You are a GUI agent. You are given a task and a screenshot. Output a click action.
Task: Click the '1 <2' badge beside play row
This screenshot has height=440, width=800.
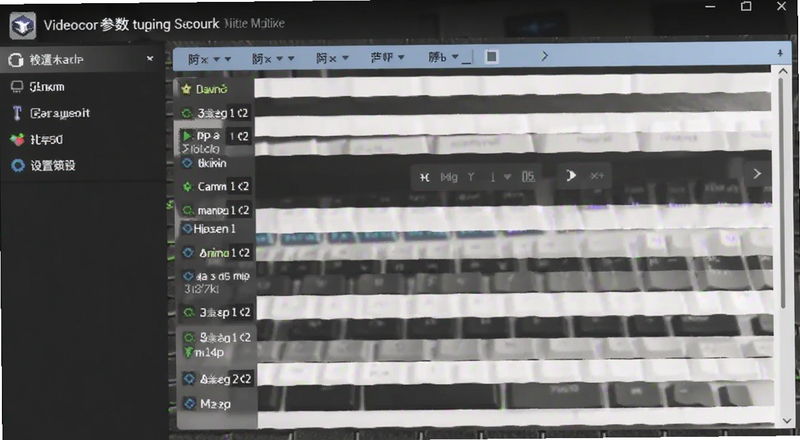tap(238, 136)
